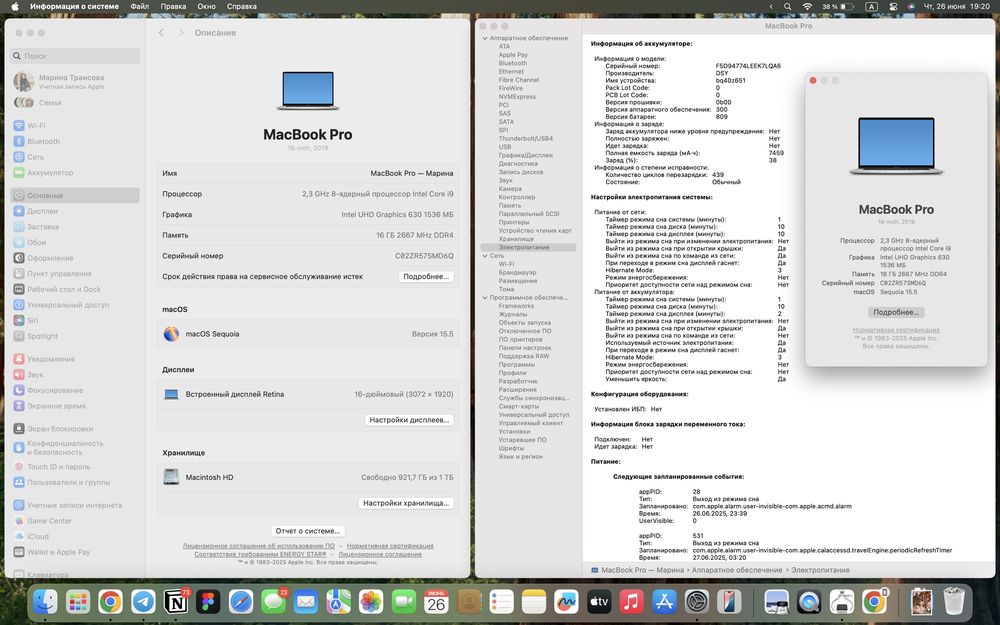Open Mail app in the Dock

306,601
